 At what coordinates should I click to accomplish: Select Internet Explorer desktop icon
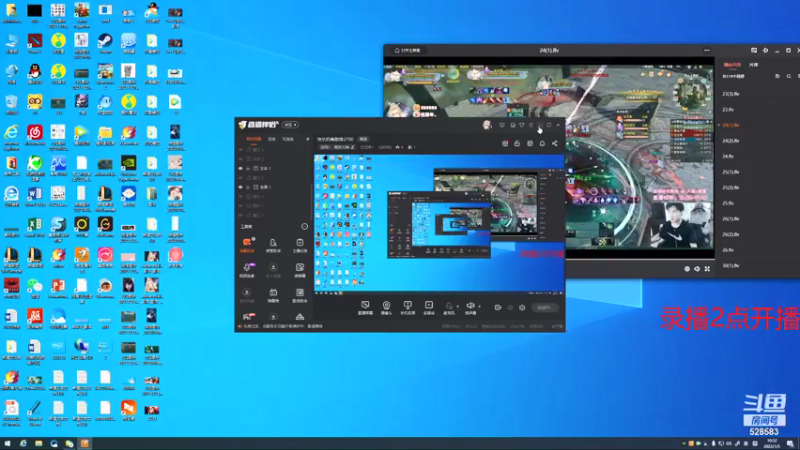[x=11, y=135]
